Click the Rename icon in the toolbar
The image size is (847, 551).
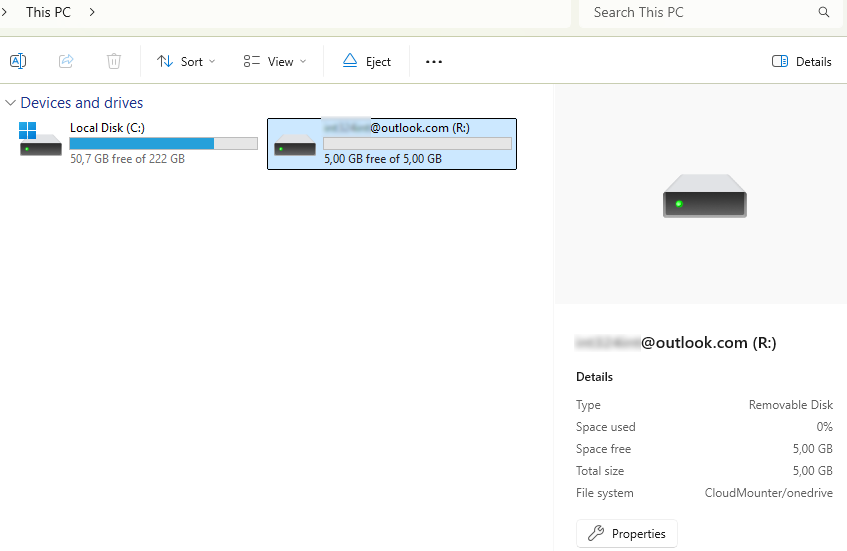(x=18, y=61)
